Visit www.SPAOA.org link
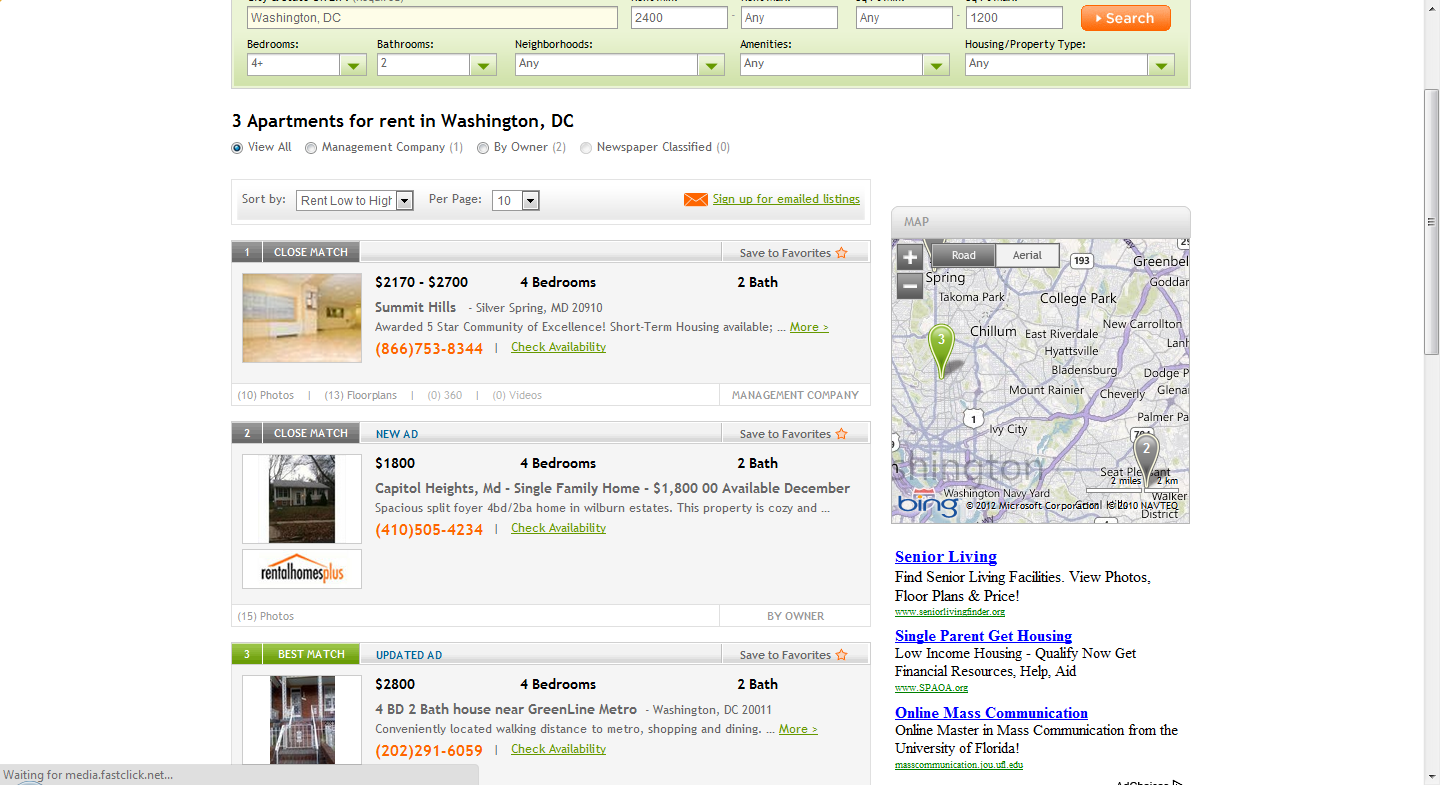The width and height of the screenshot is (1440, 785). [931, 688]
